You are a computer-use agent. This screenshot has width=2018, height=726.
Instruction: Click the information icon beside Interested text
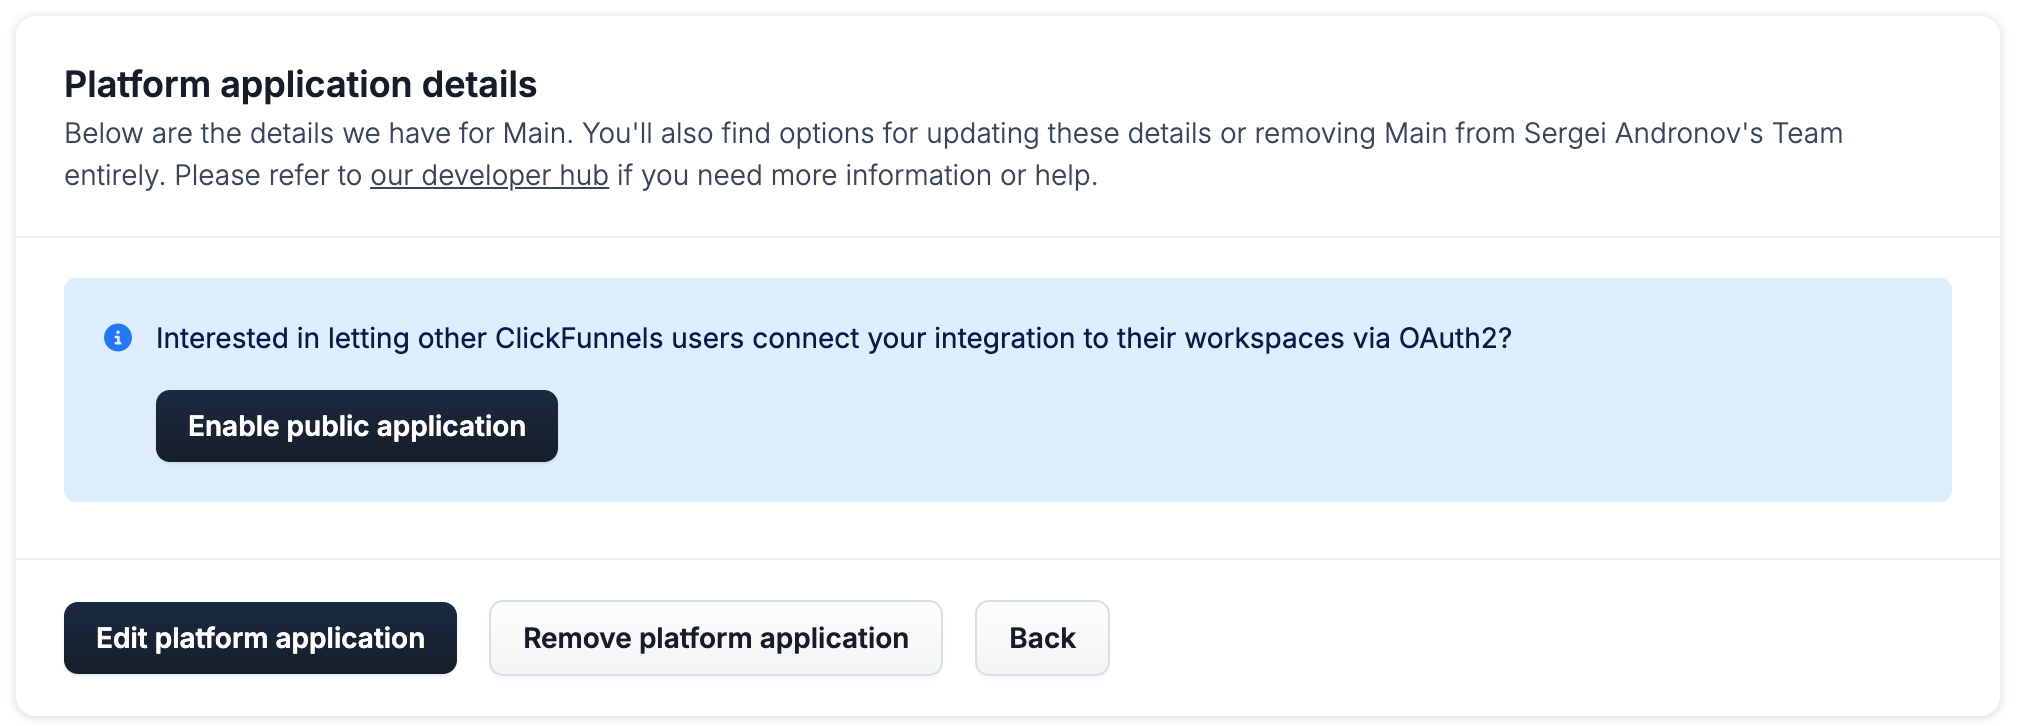118,338
